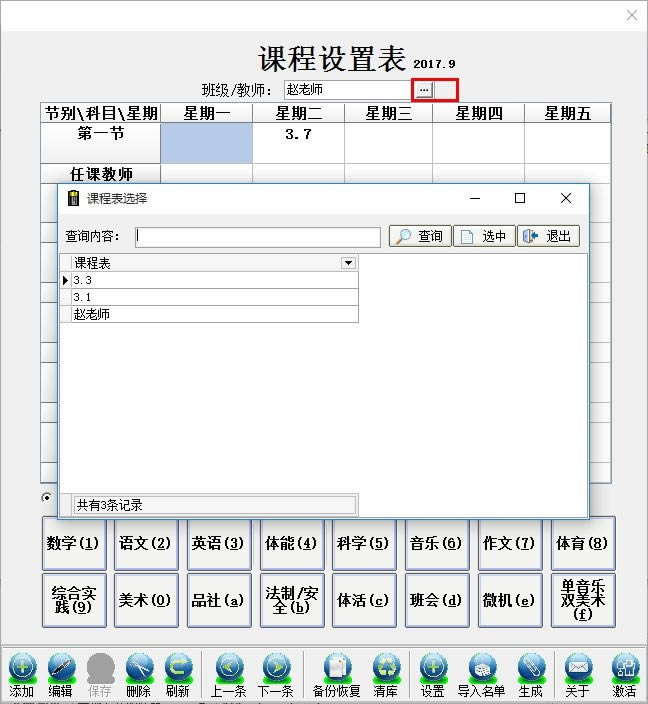Image resolution: width=648 pixels, height=704 pixels.
Task: Click the 语文(2) subject button
Action: click(x=146, y=543)
